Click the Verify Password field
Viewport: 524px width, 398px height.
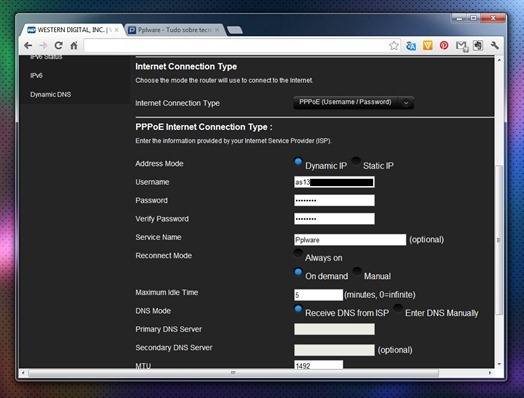334,219
